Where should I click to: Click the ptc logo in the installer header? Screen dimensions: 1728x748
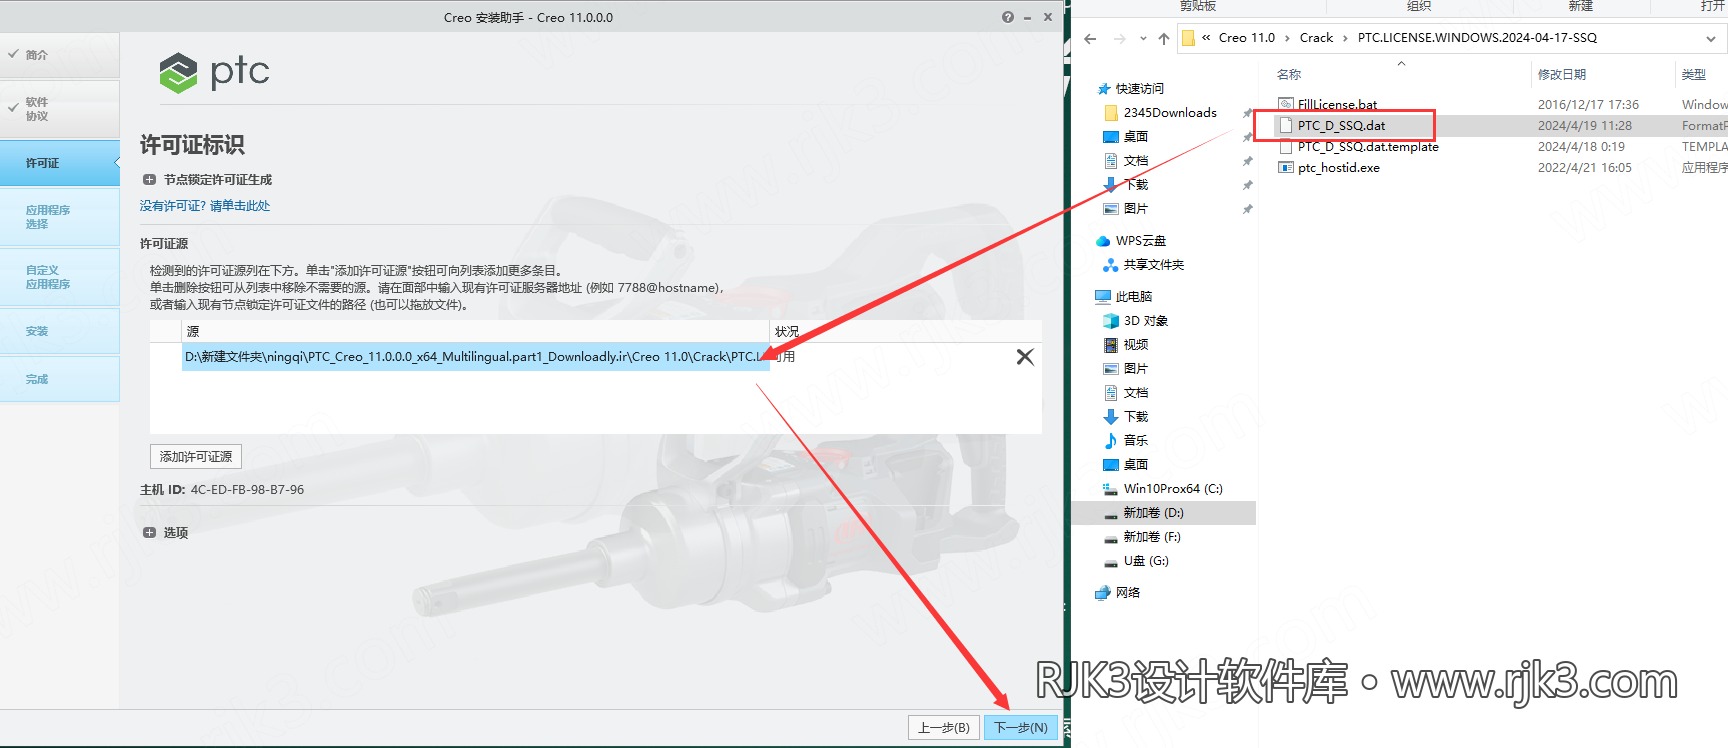point(214,72)
